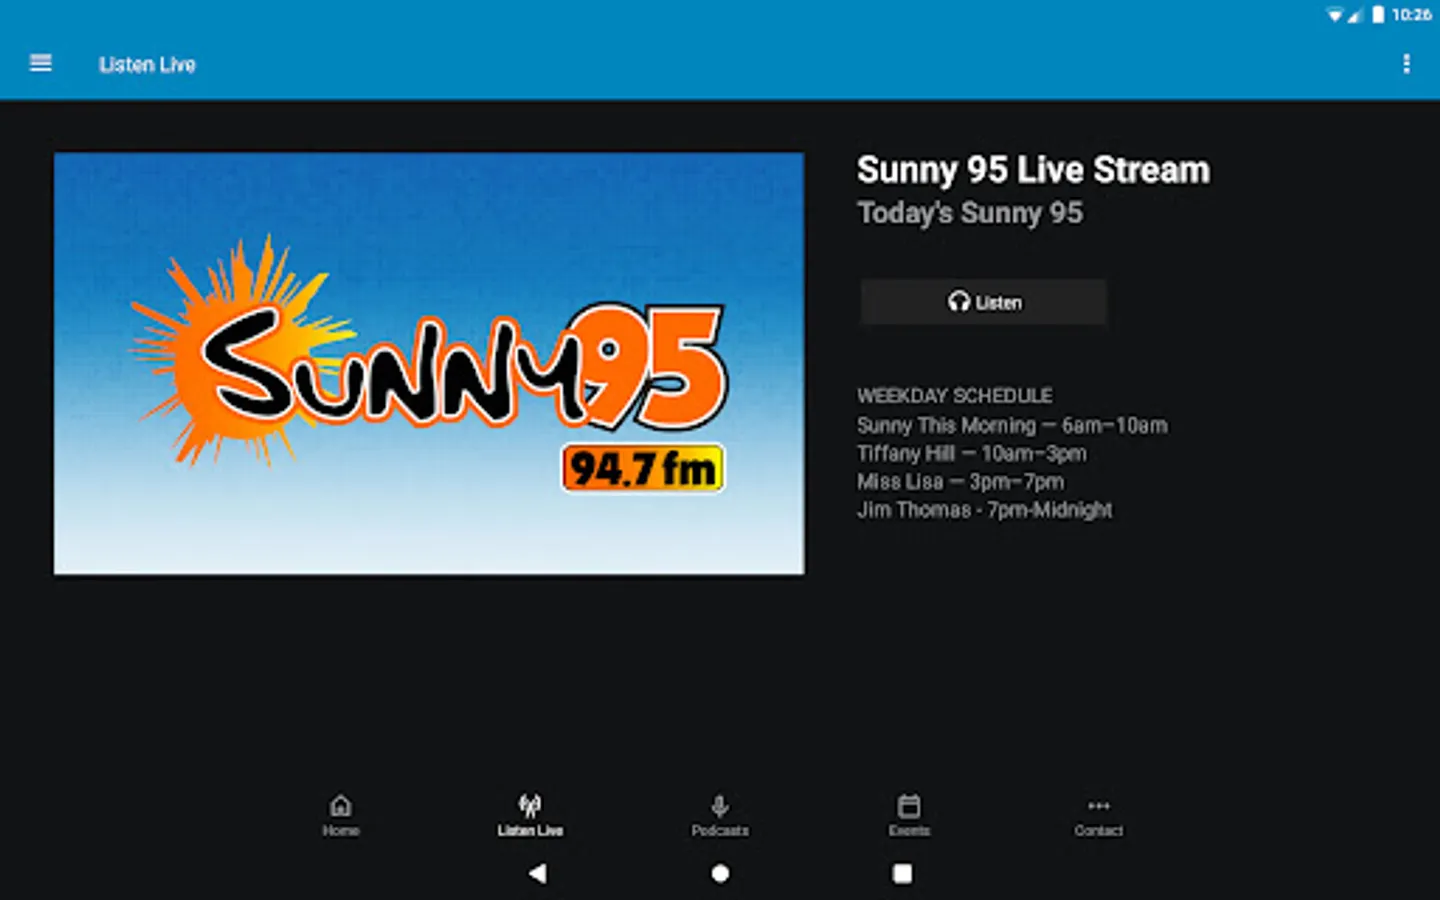Check the Wi-Fi status icon

pyautogui.click(x=1334, y=14)
